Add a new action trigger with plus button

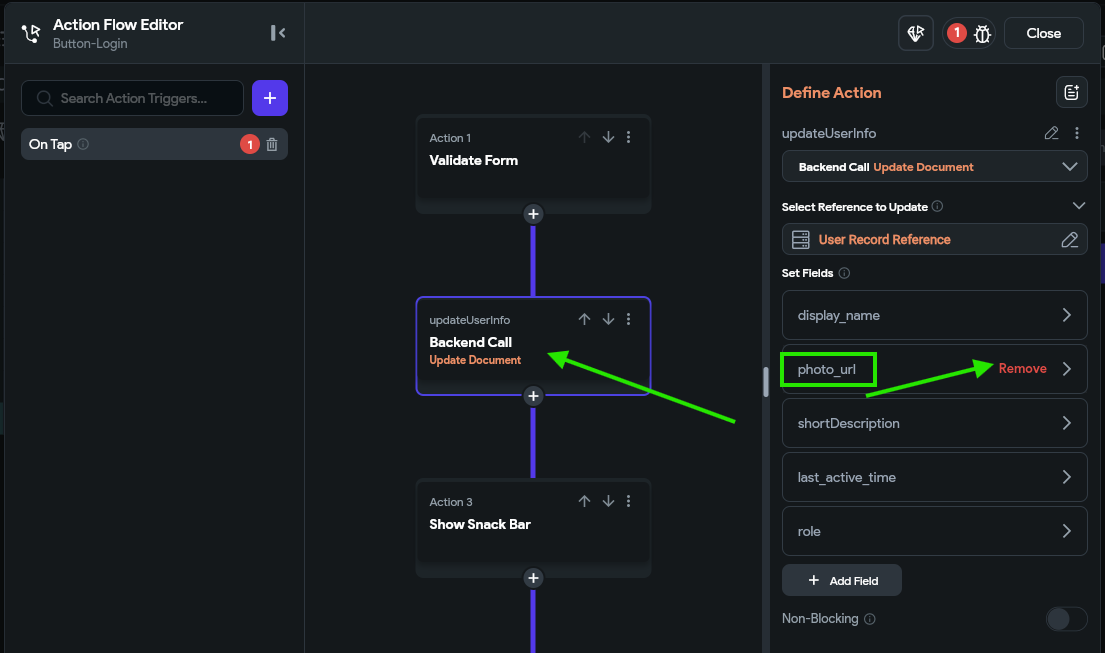tap(270, 98)
